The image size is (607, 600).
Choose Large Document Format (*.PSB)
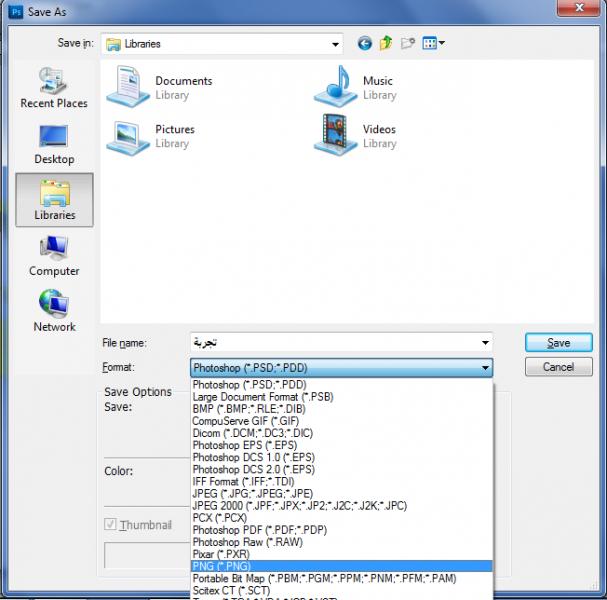(x=342, y=397)
